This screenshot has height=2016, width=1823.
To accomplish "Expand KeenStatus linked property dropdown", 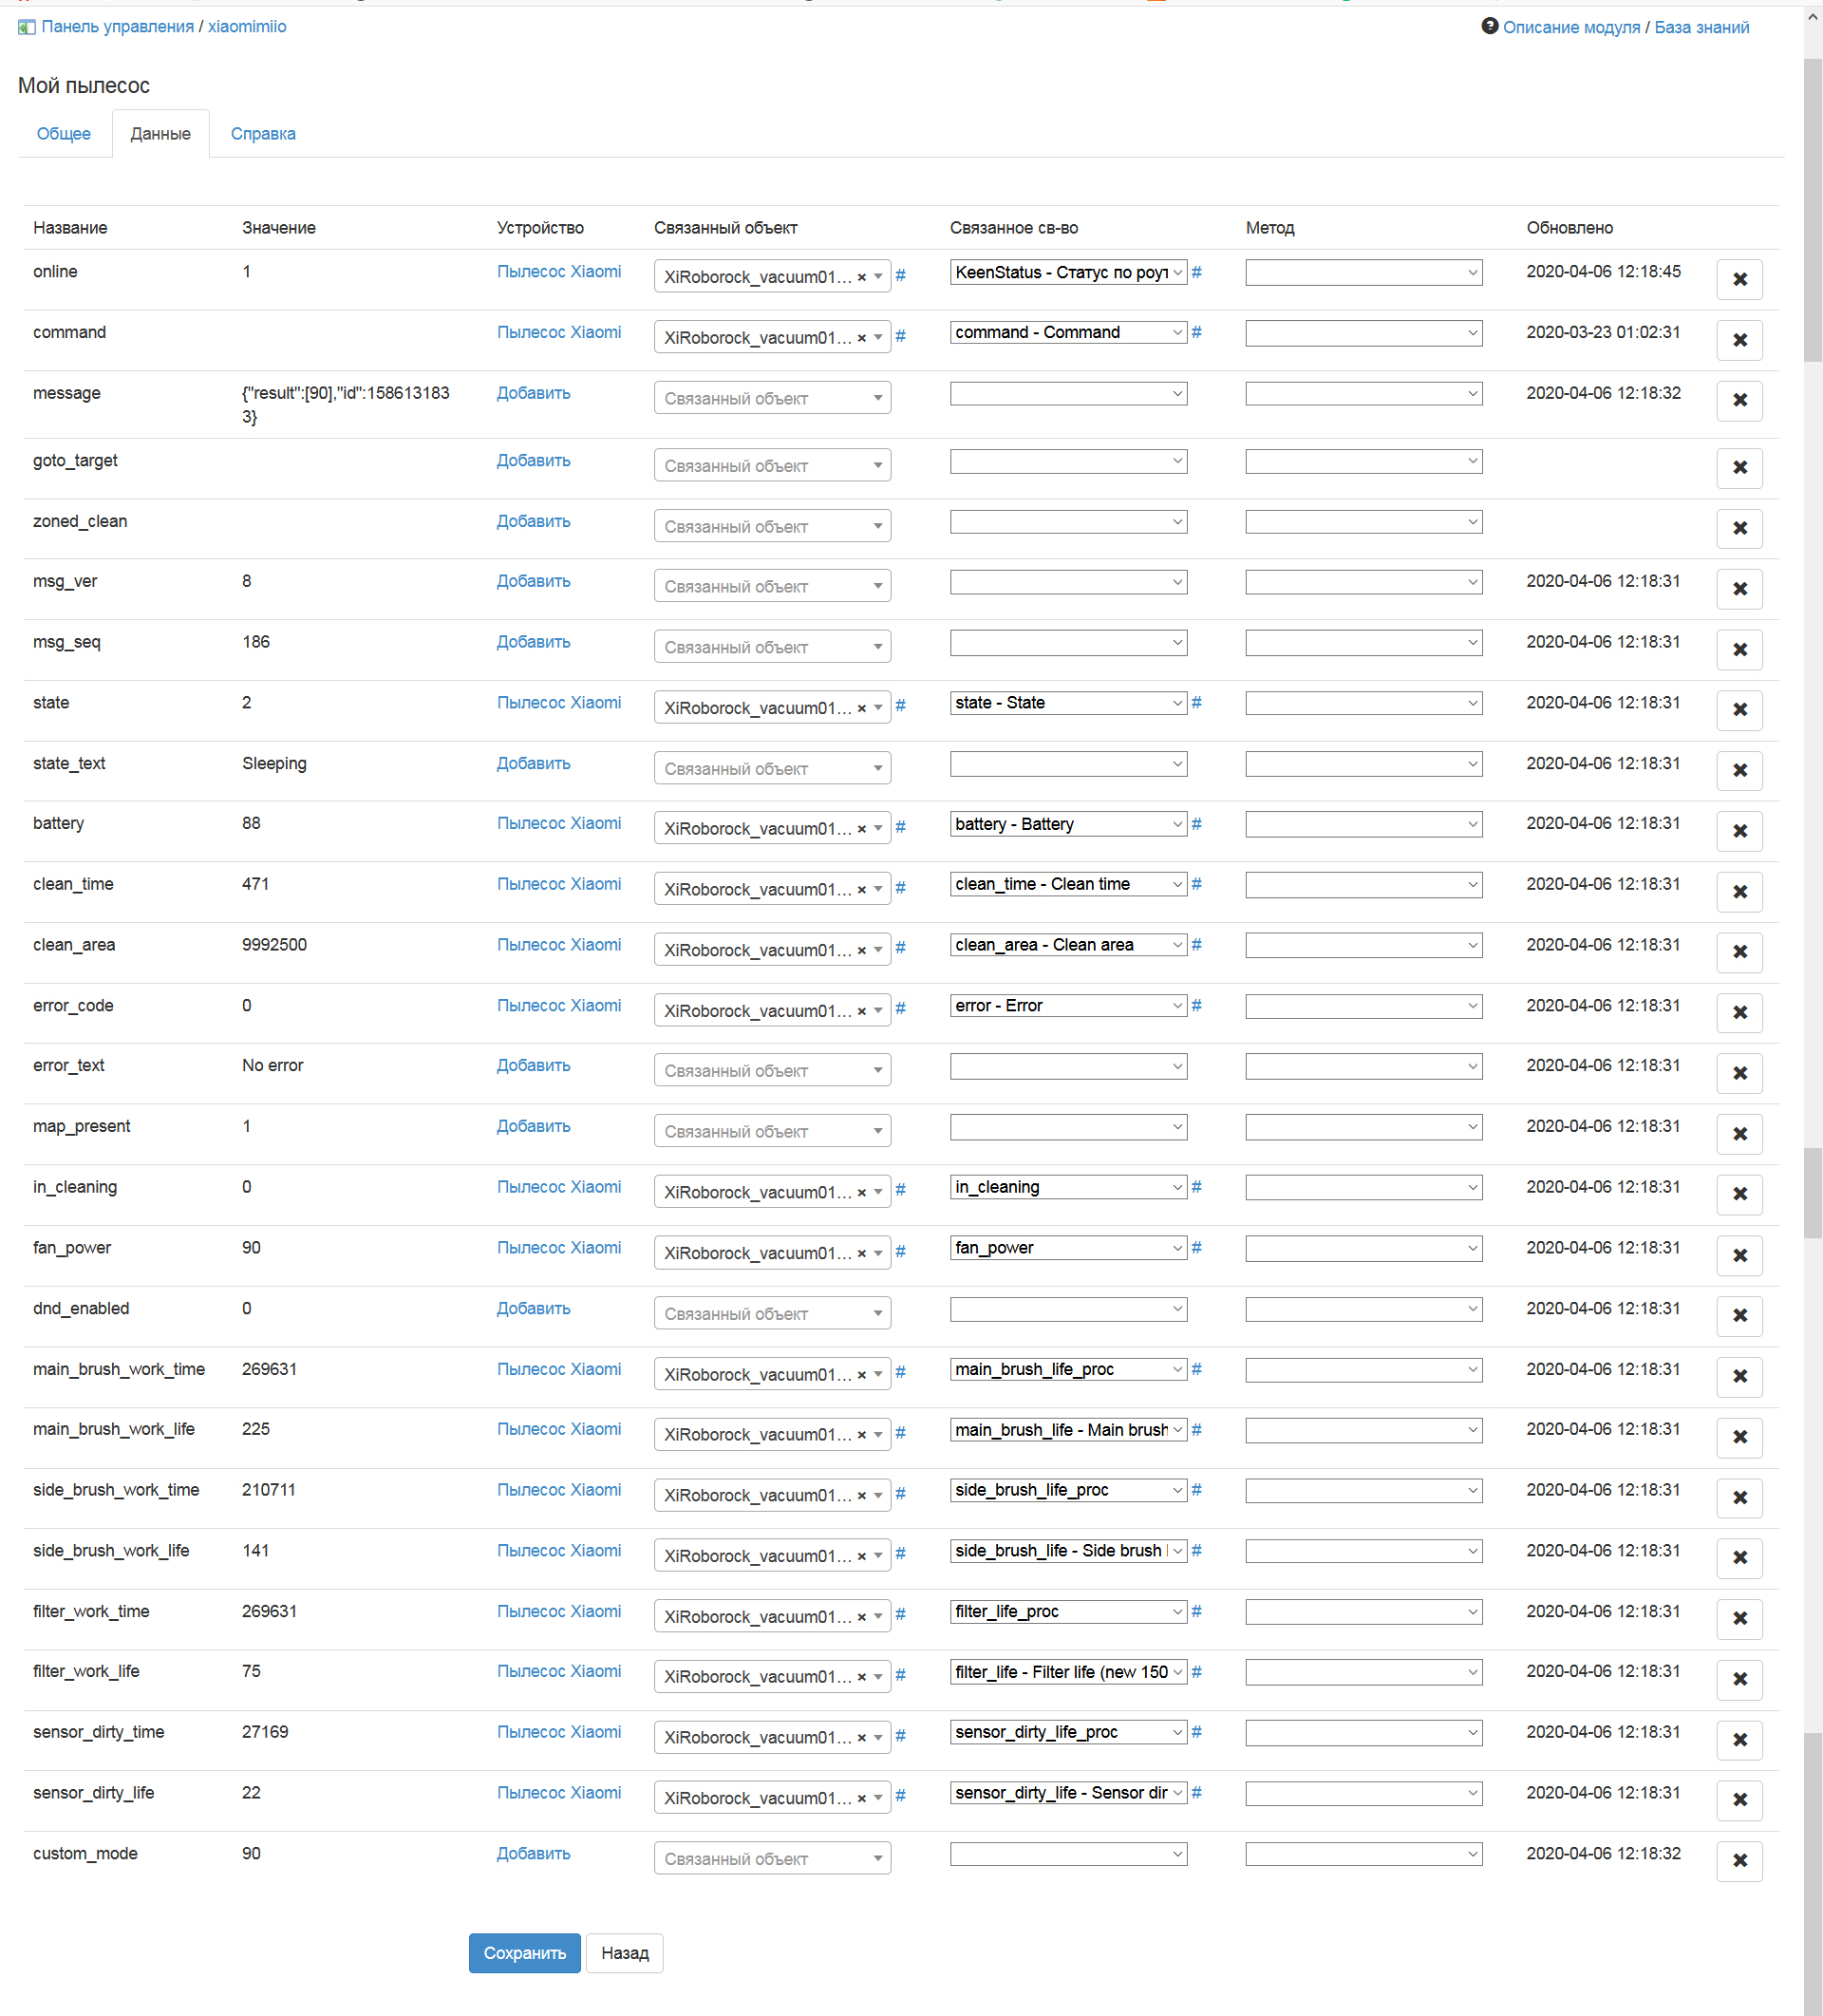I will click(1067, 272).
